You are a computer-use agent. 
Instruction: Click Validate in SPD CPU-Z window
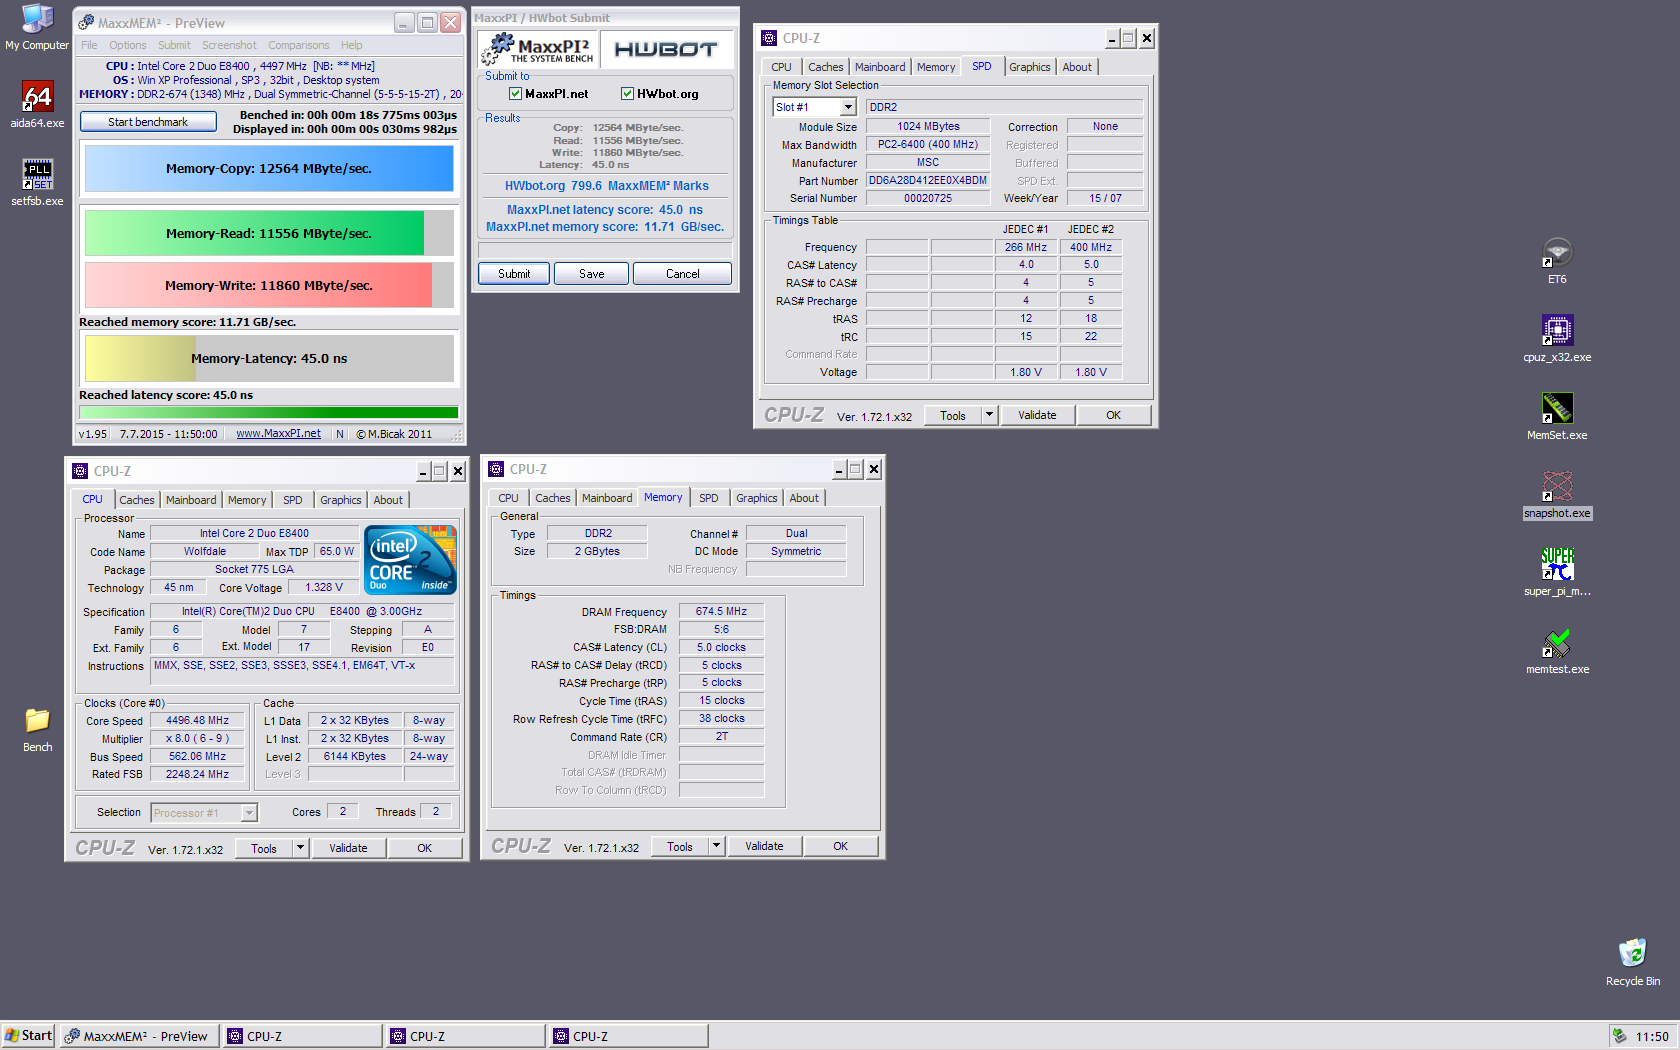[1037, 415]
